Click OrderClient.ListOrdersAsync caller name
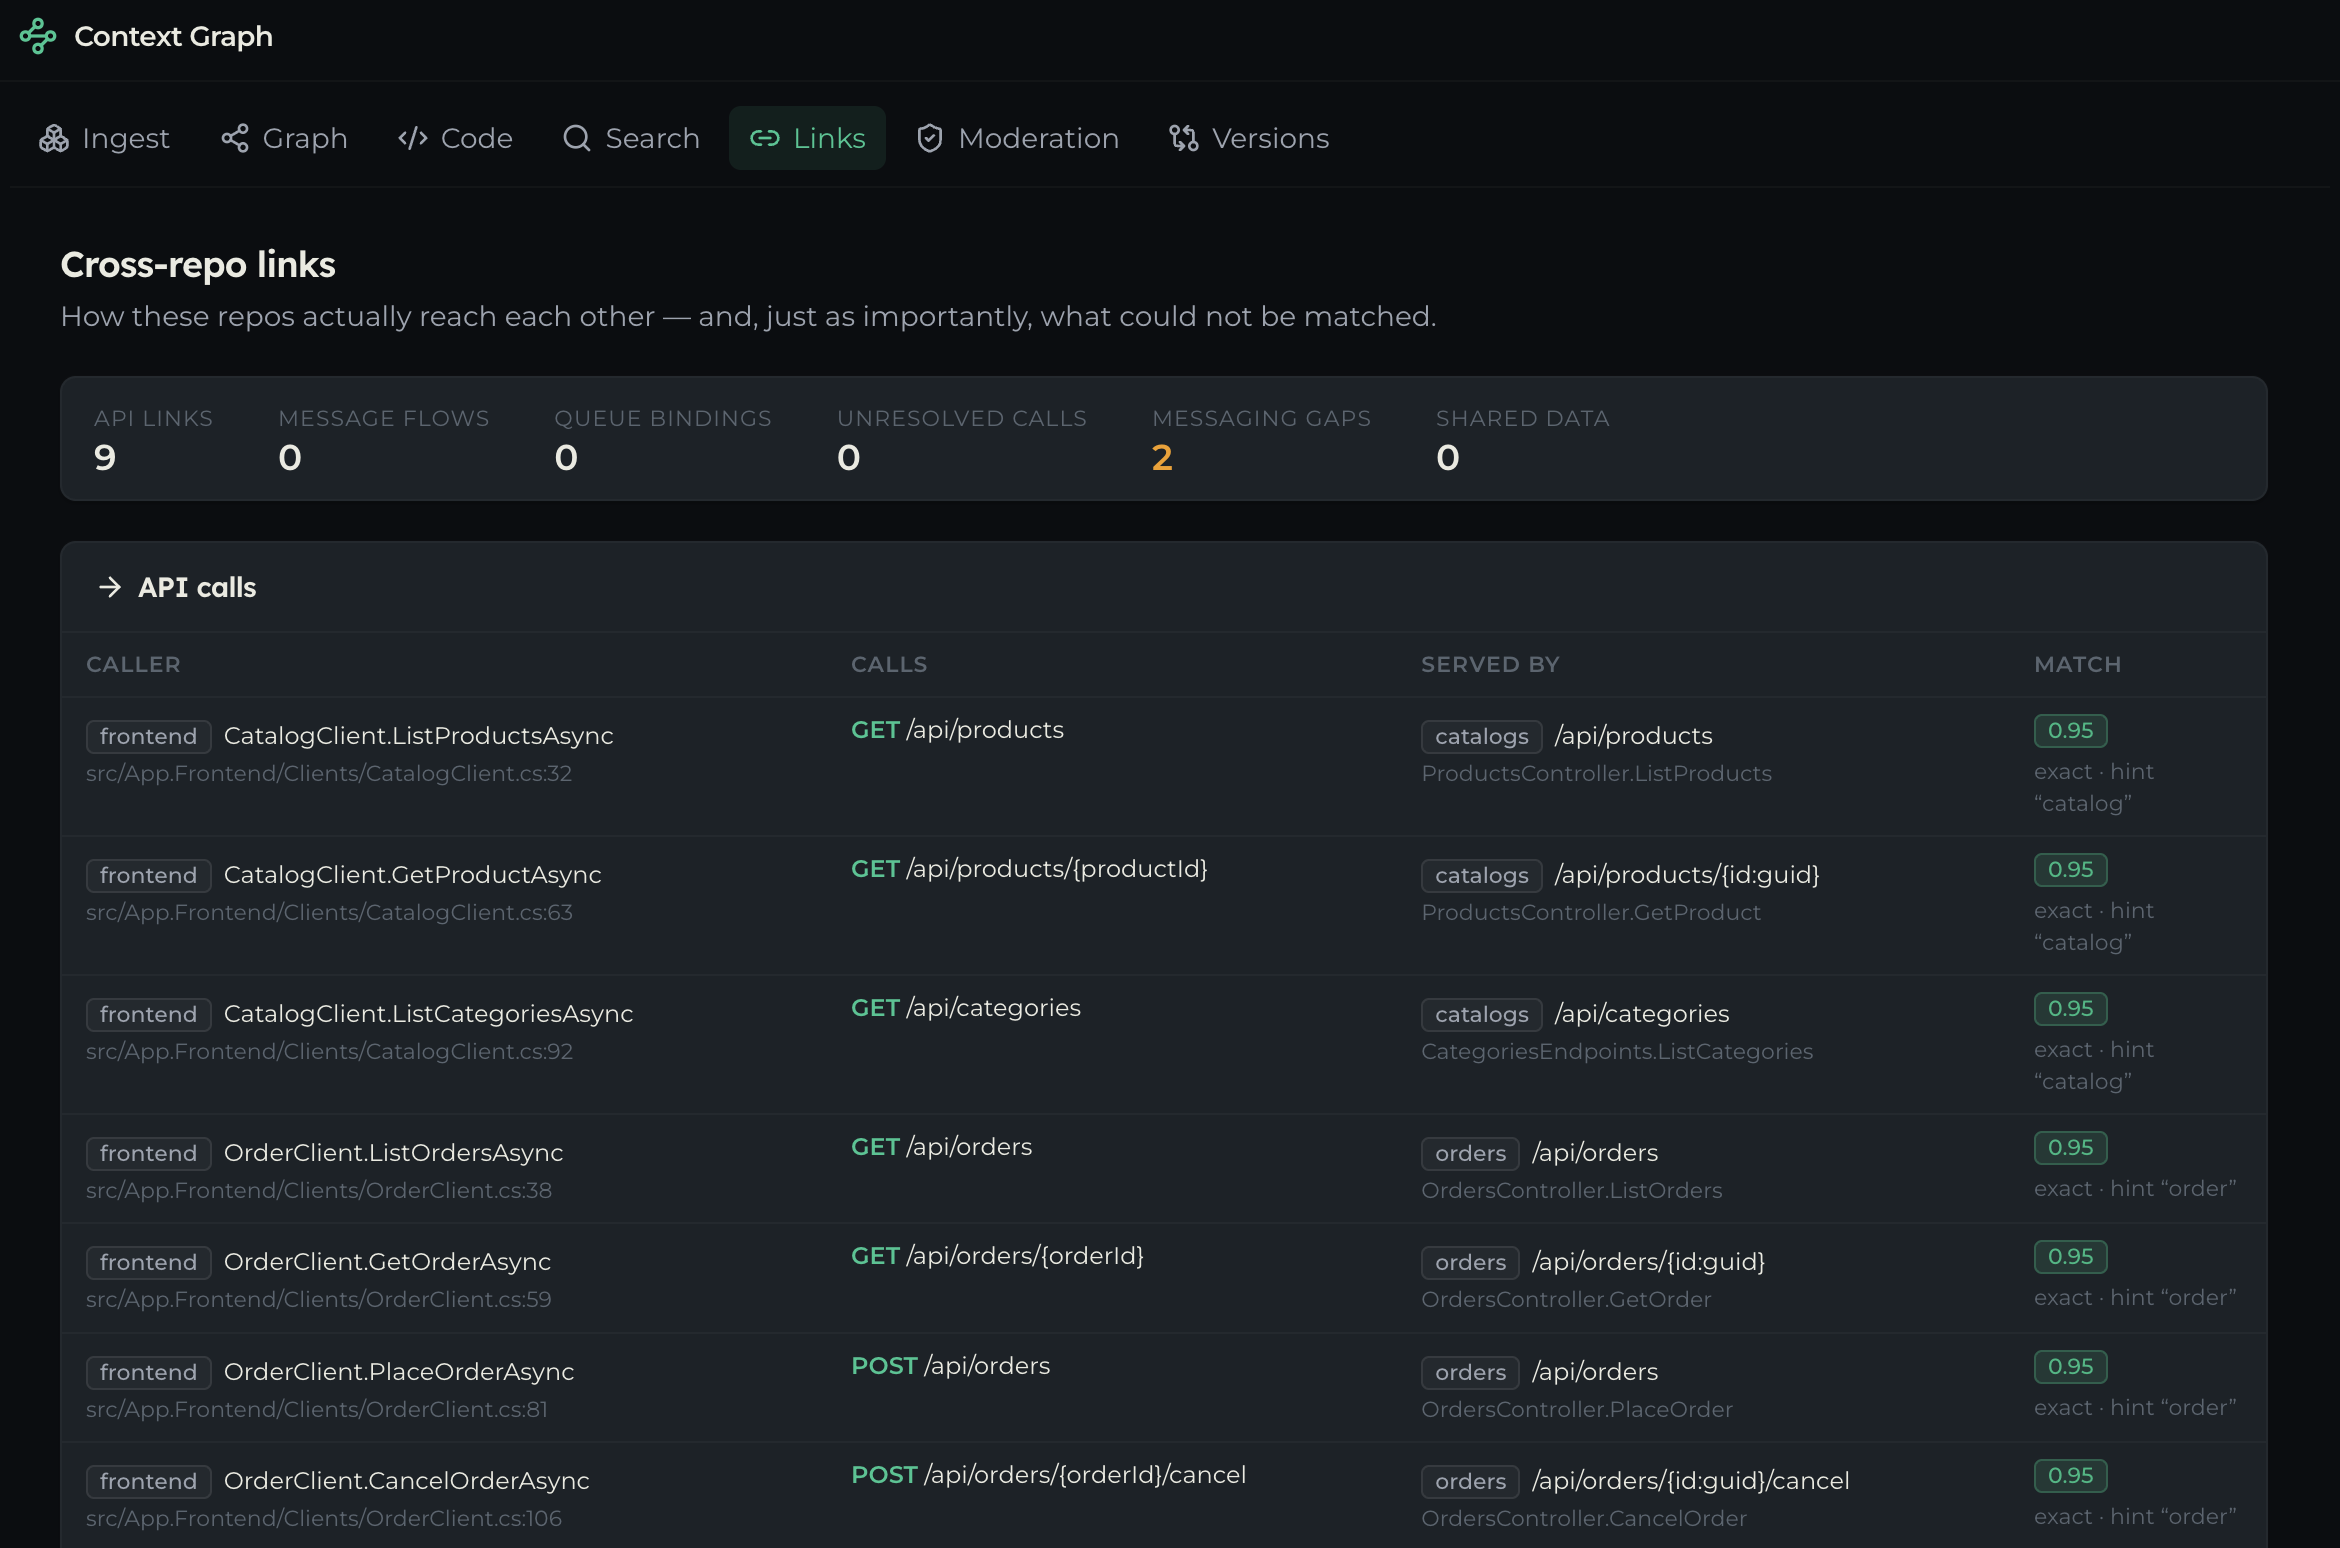This screenshot has width=2340, height=1548. [x=394, y=1153]
